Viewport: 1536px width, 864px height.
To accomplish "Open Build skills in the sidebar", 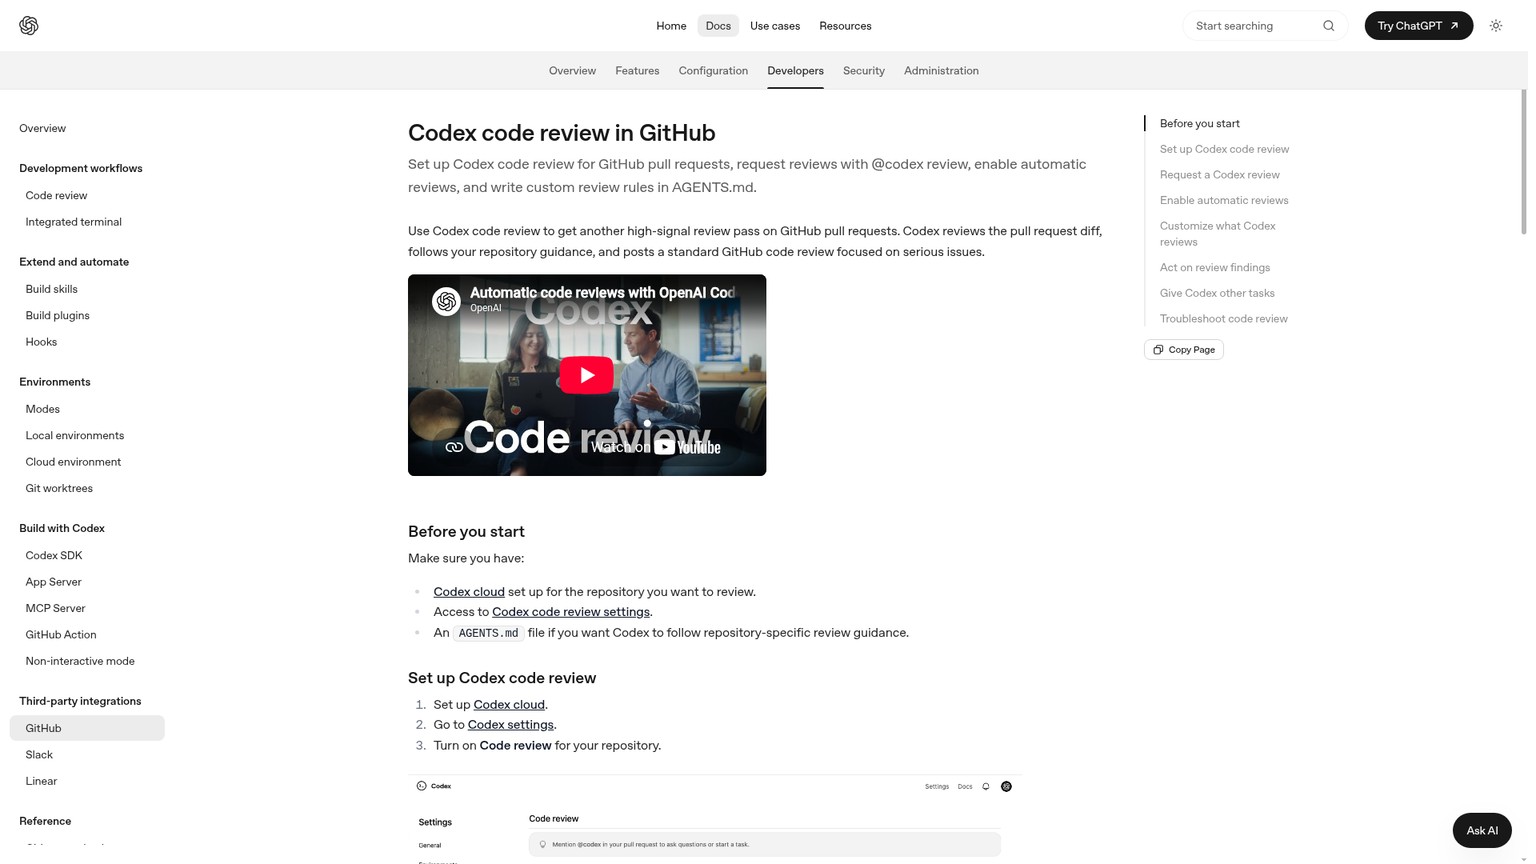I will click(x=51, y=289).
